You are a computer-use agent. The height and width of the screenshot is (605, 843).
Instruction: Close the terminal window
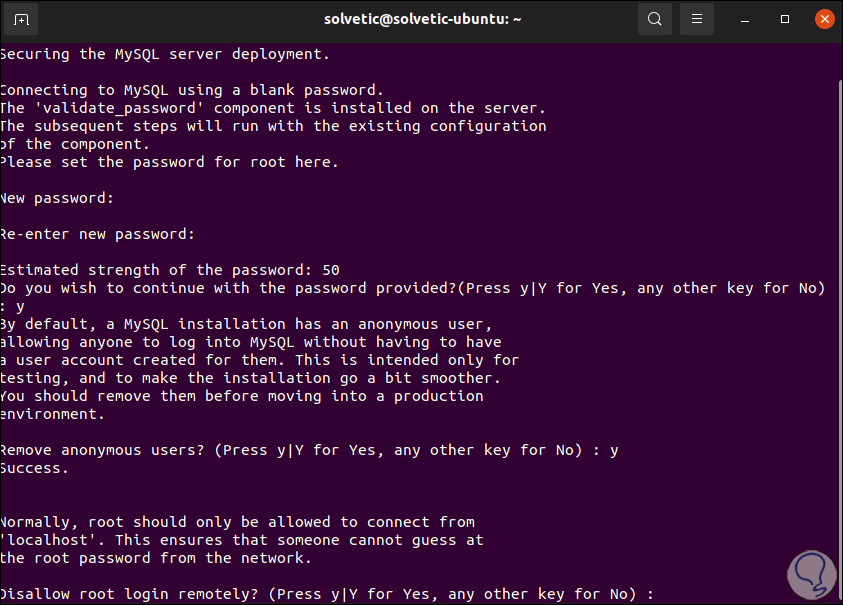click(823, 19)
